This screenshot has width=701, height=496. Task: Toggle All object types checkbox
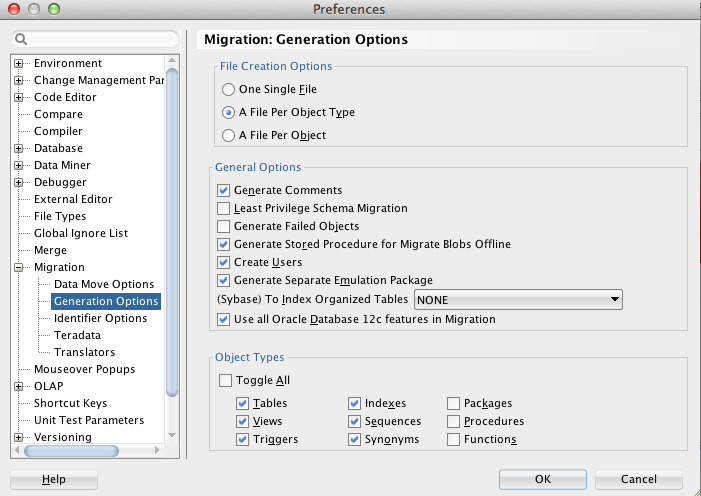point(224,380)
